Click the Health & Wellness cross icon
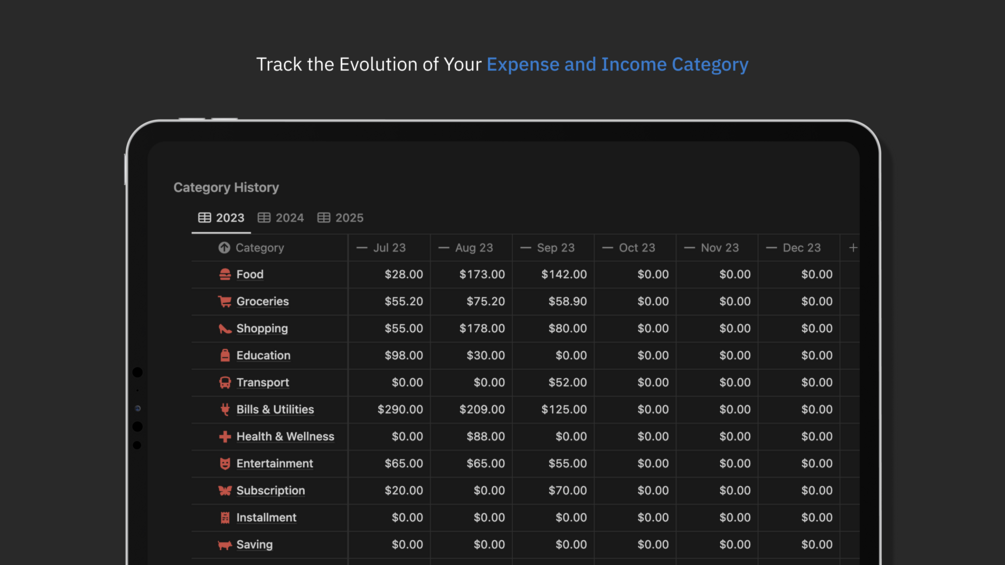1005x565 pixels. [x=224, y=436]
